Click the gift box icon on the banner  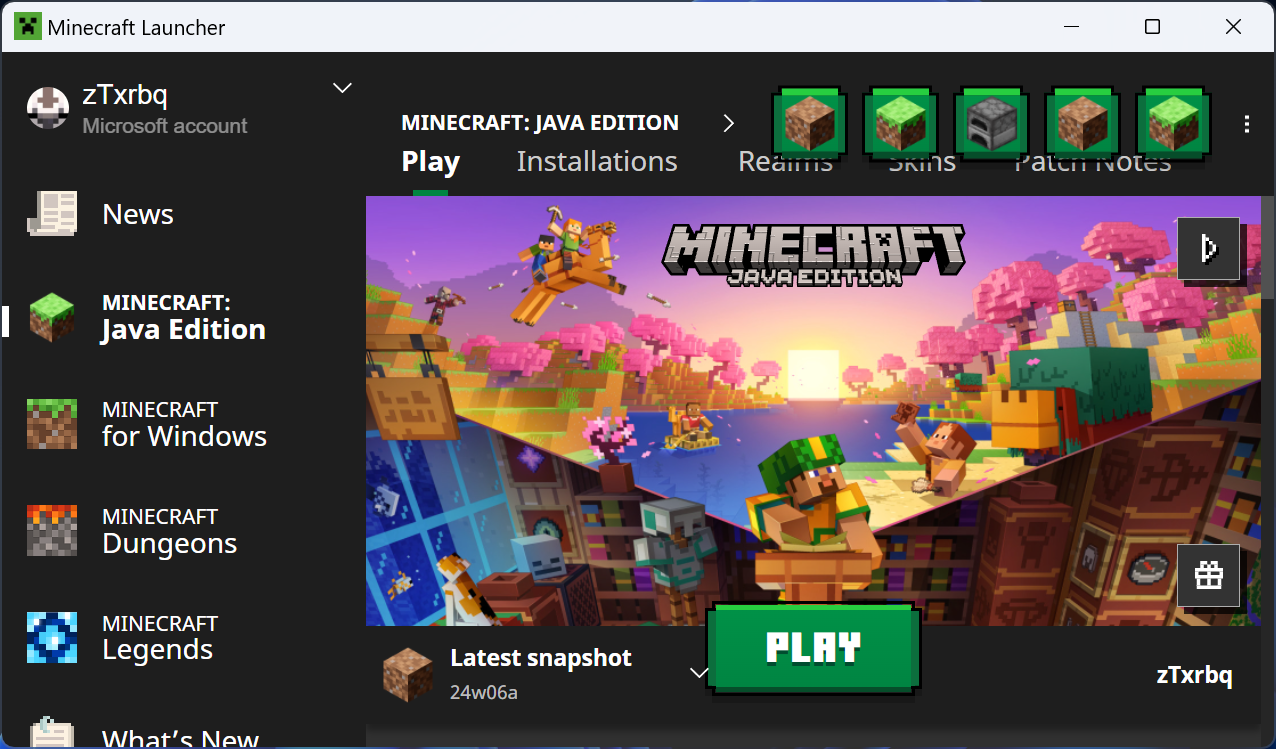click(1209, 576)
